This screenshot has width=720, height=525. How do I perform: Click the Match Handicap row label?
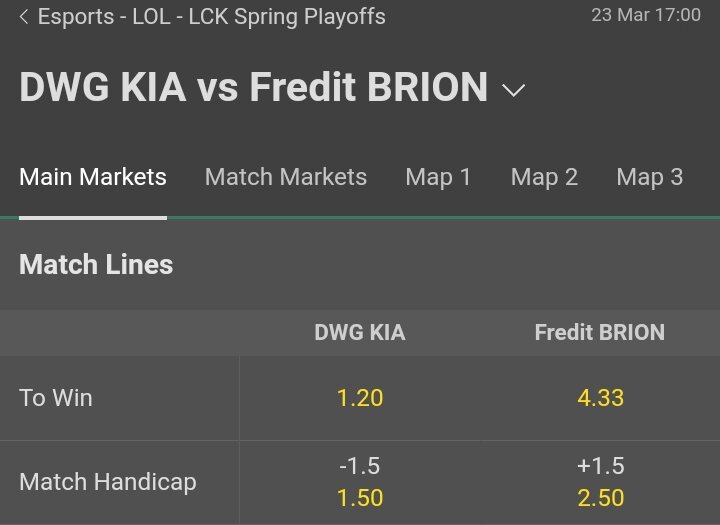pos(108,482)
